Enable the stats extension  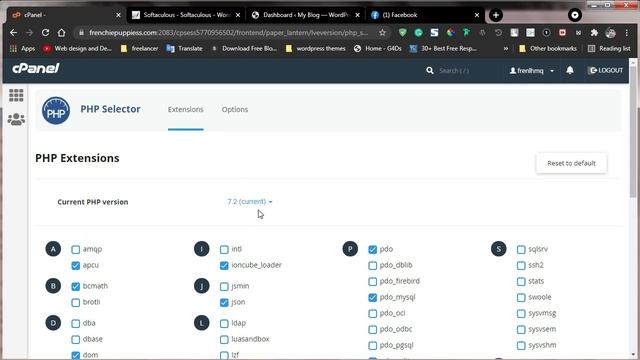coord(521,282)
